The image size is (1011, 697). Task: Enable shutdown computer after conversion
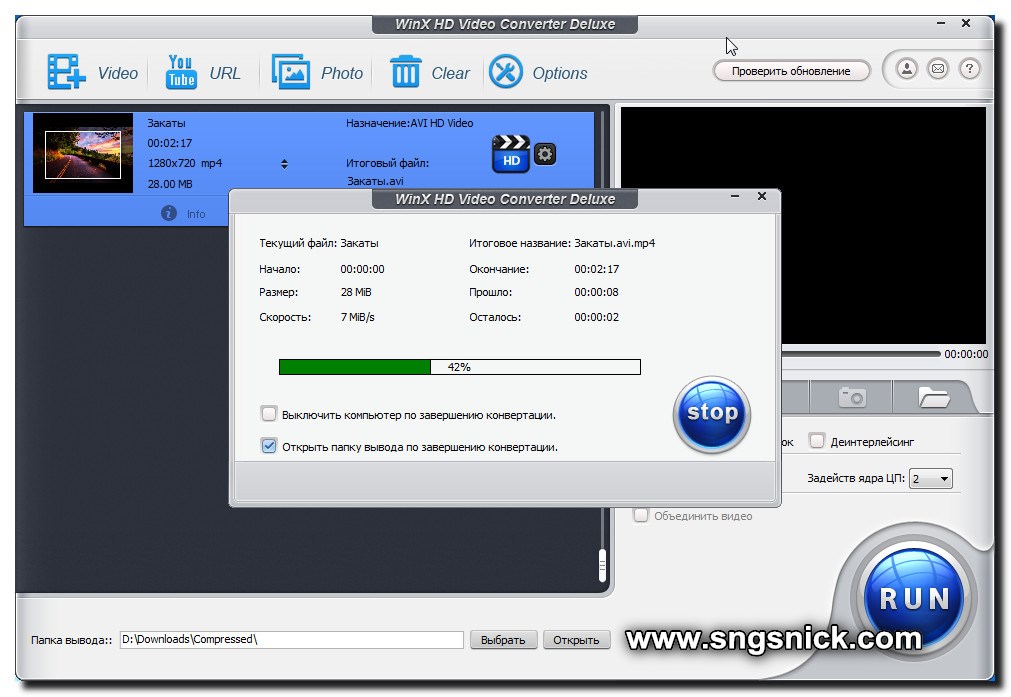268,413
